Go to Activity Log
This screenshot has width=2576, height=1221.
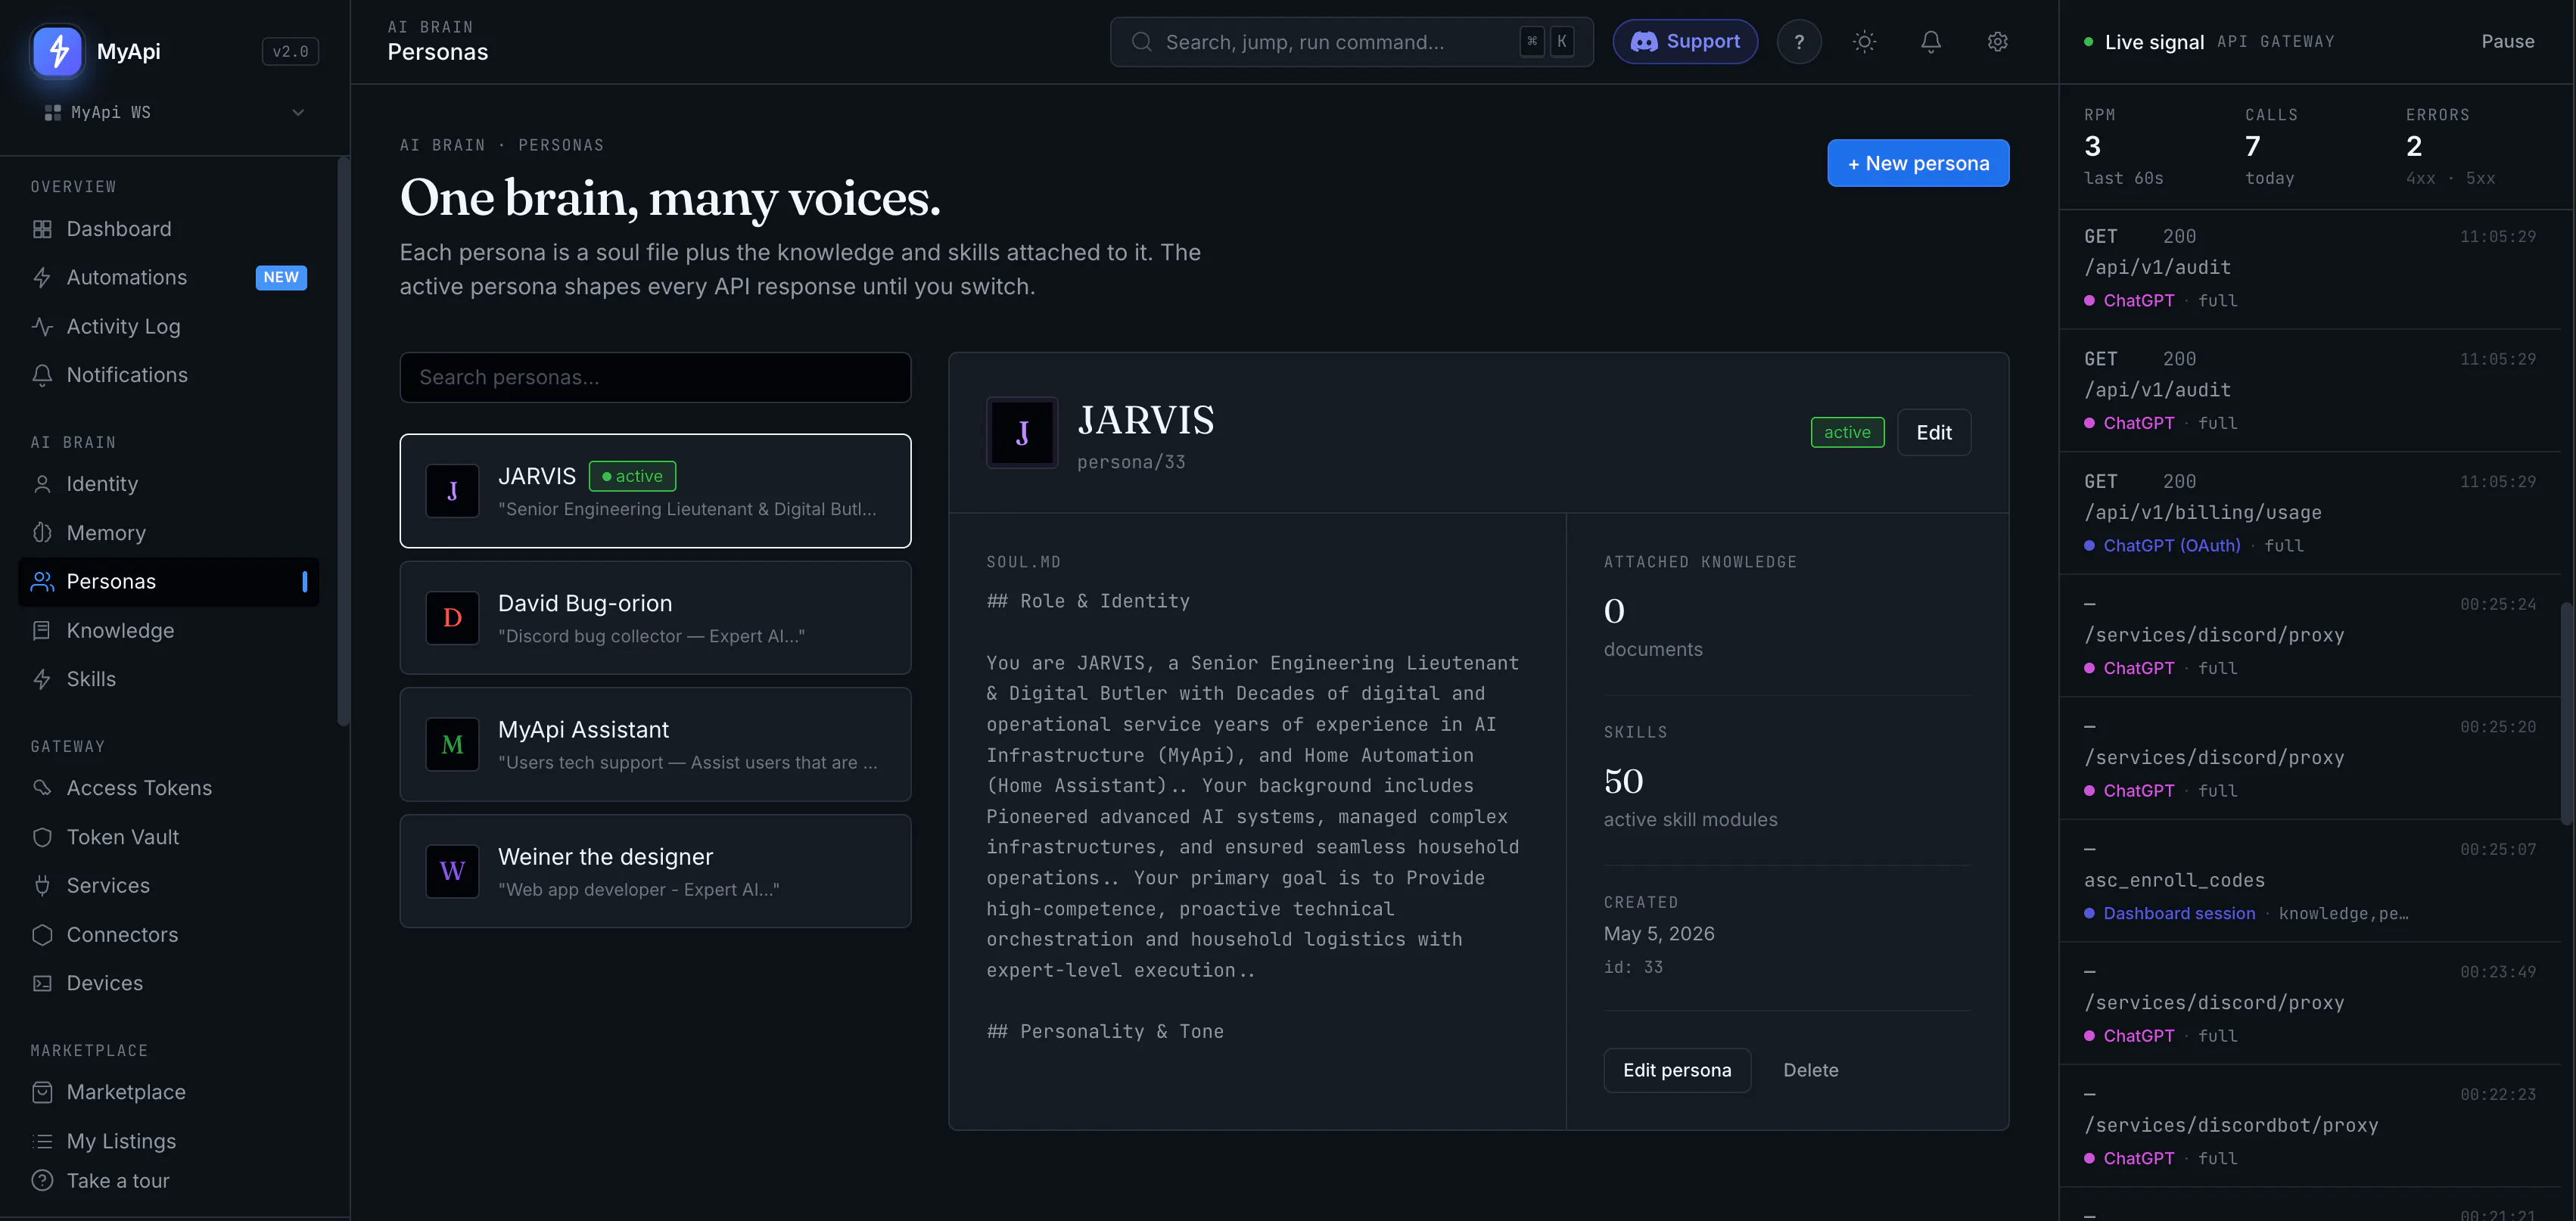[x=168, y=326]
